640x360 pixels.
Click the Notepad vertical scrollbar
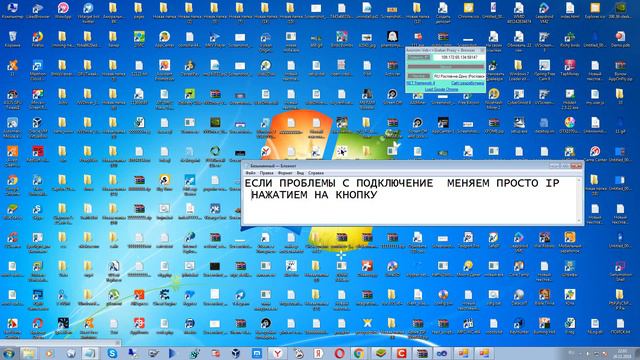[x=579, y=200]
